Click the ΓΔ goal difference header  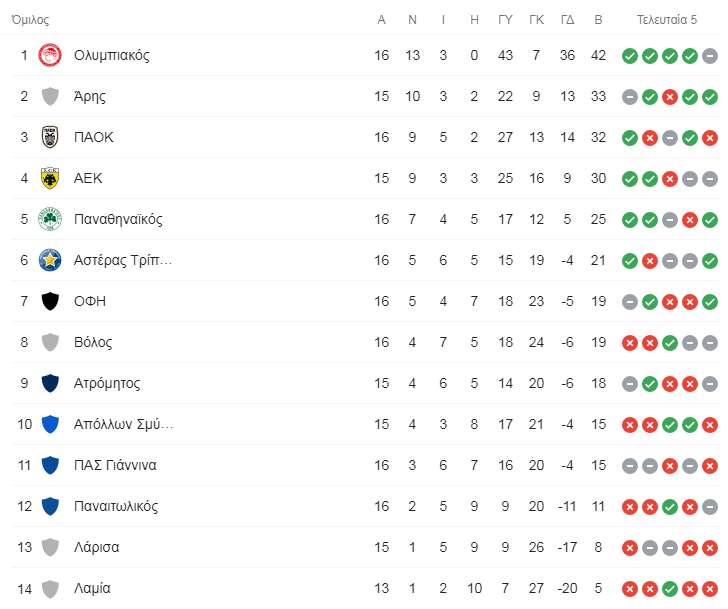coord(567,19)
